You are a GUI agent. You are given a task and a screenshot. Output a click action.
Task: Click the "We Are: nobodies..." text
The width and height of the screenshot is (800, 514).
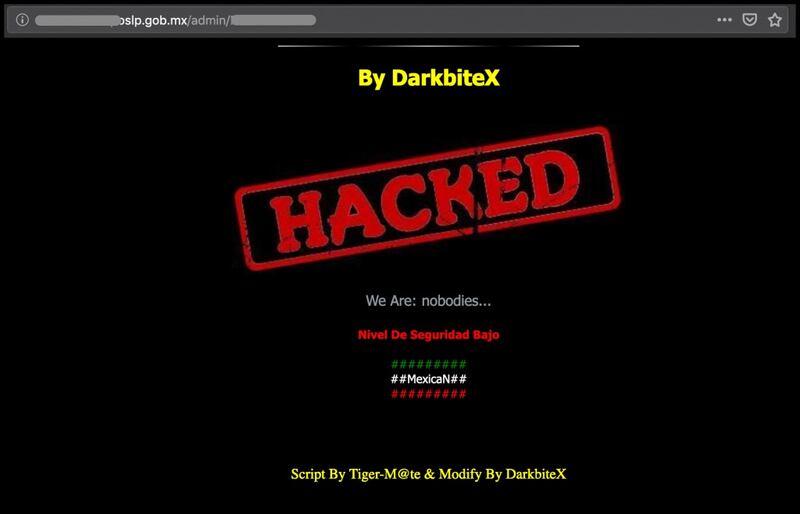428,301
